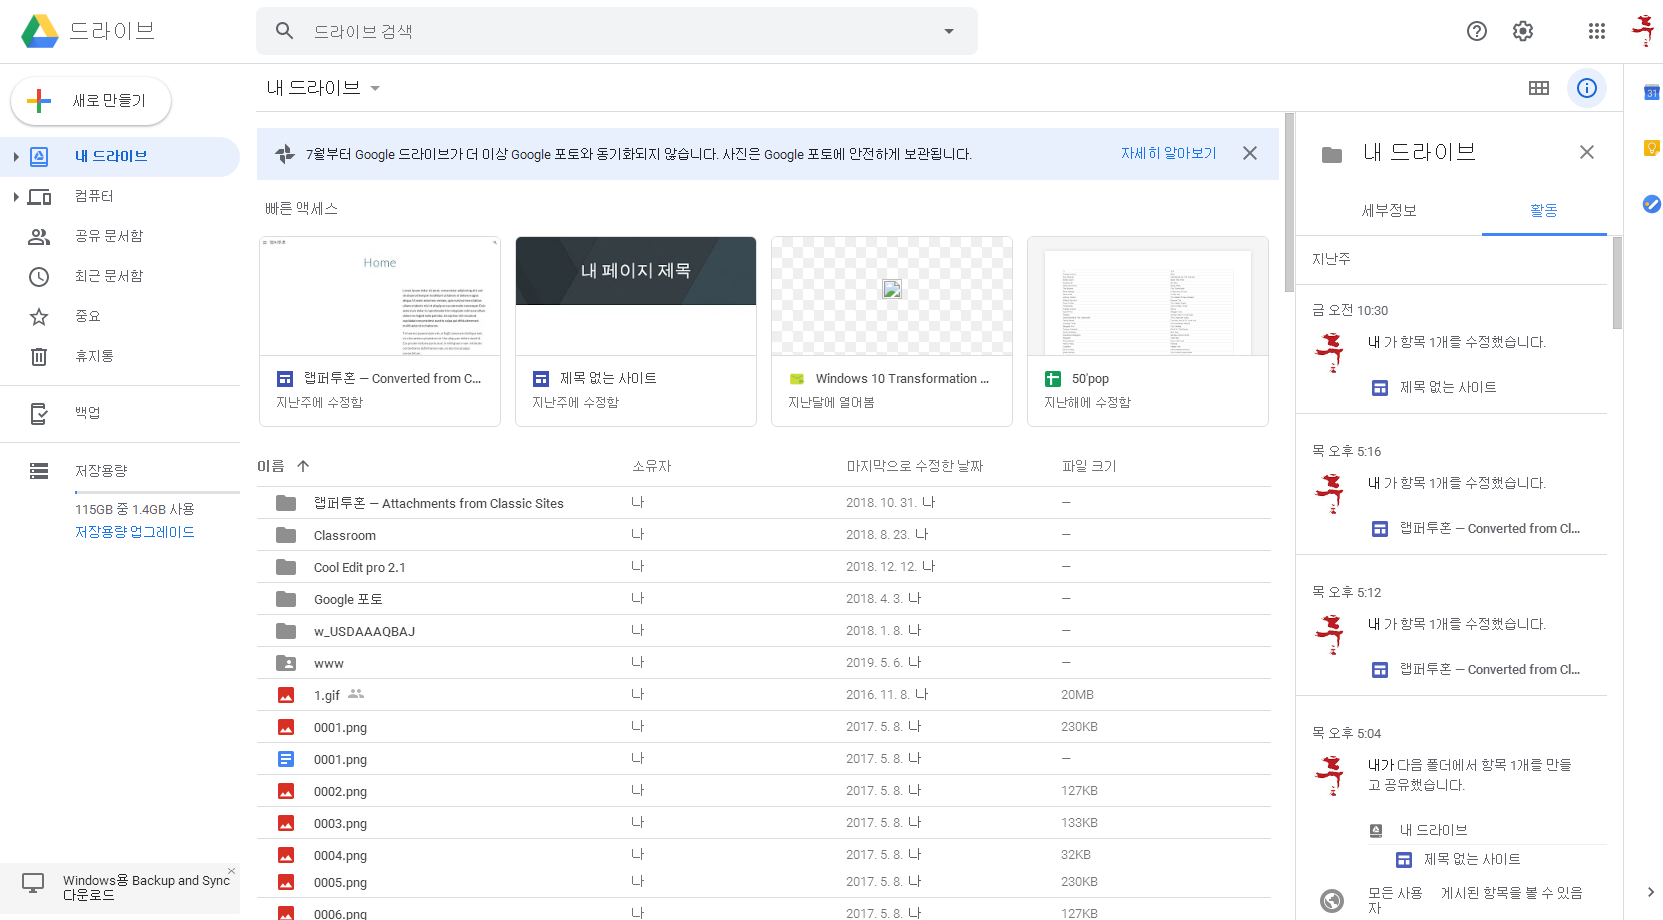Open 내 드라이브 in 목 오후 5:04 activity
This screenshot has width=1663, height=920.
tap(1433, 830)
